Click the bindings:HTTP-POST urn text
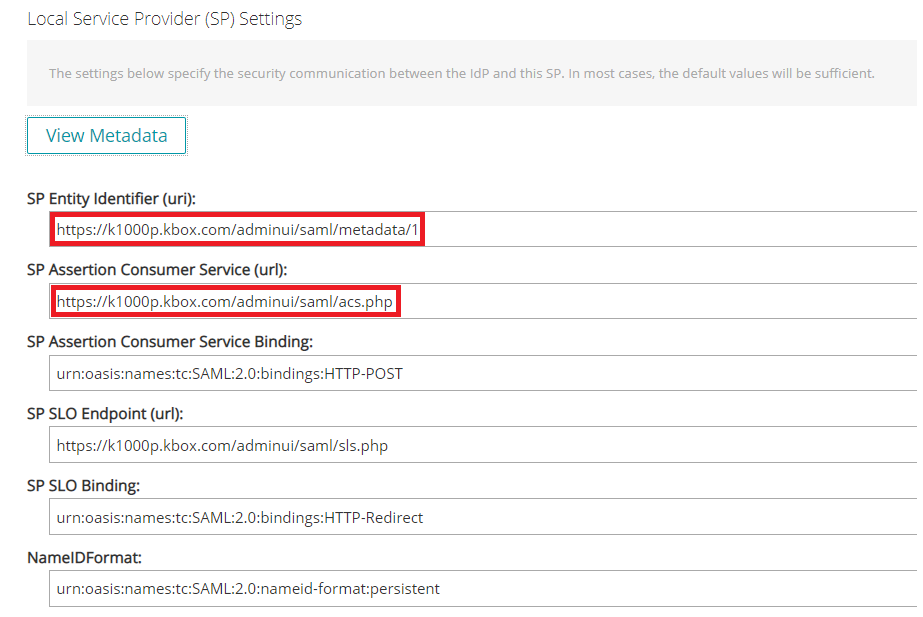 230,374
